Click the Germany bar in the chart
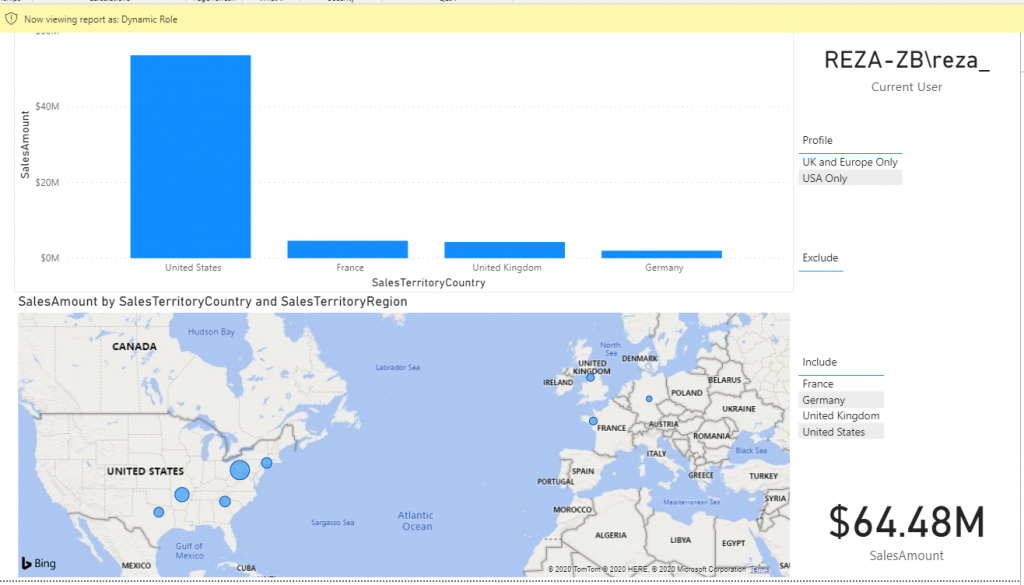Screen dimensions: 1024x585 tap(661, 254)
